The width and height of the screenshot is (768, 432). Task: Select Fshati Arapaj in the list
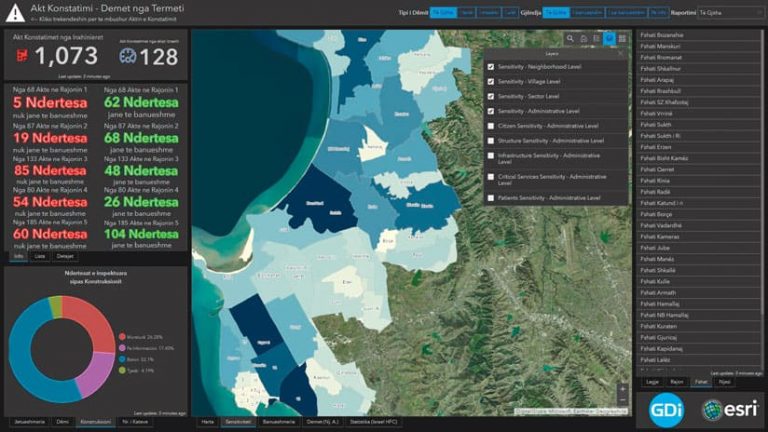tap(699, 80)
